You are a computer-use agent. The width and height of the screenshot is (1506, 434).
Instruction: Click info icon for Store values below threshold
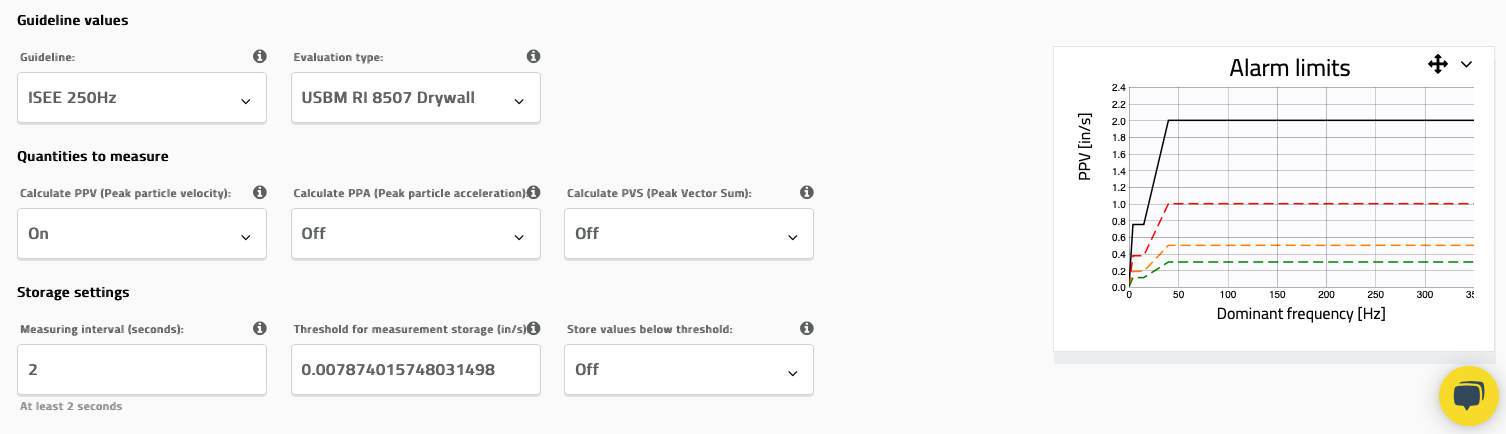tap(806, 328)
